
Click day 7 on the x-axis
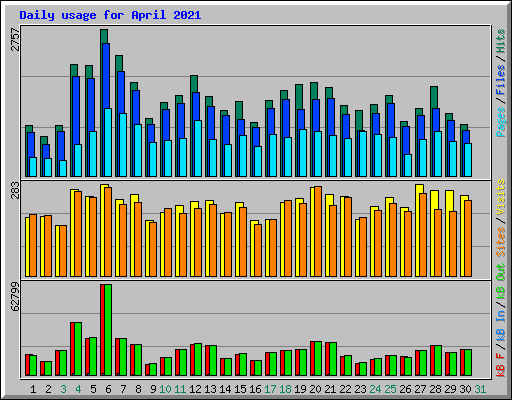coord(123,389)
